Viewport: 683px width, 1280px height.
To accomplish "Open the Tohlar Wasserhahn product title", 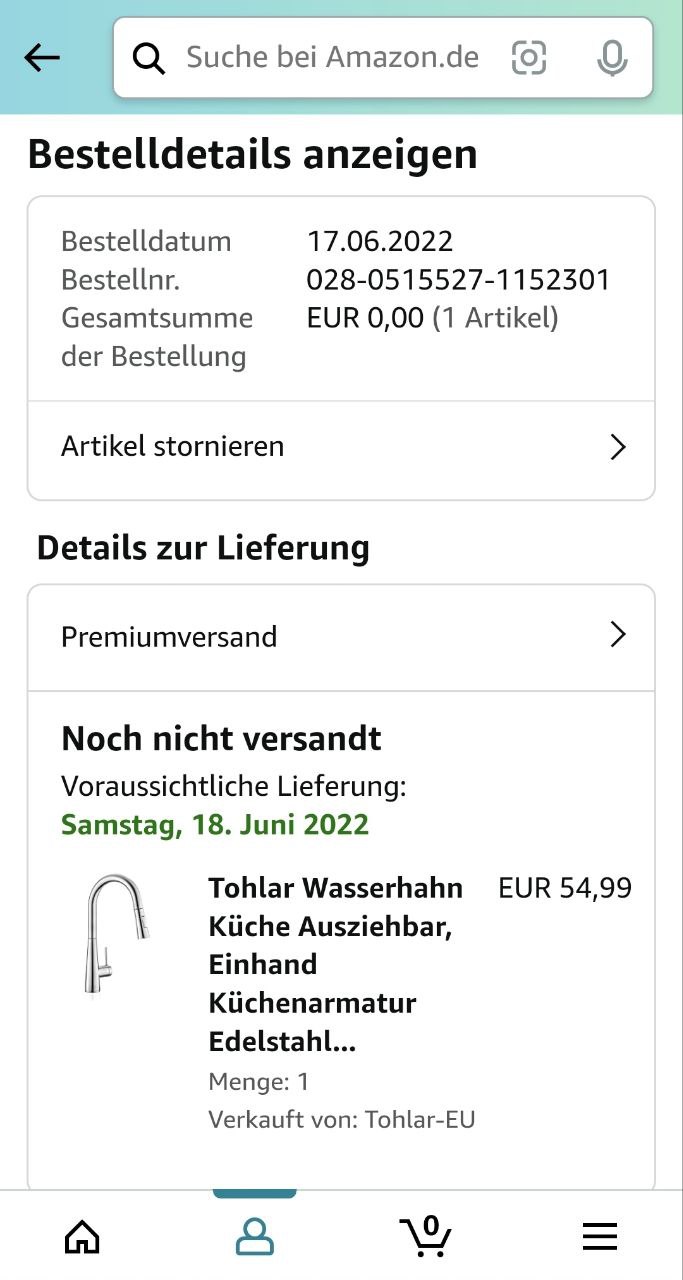I will (335, 964).
